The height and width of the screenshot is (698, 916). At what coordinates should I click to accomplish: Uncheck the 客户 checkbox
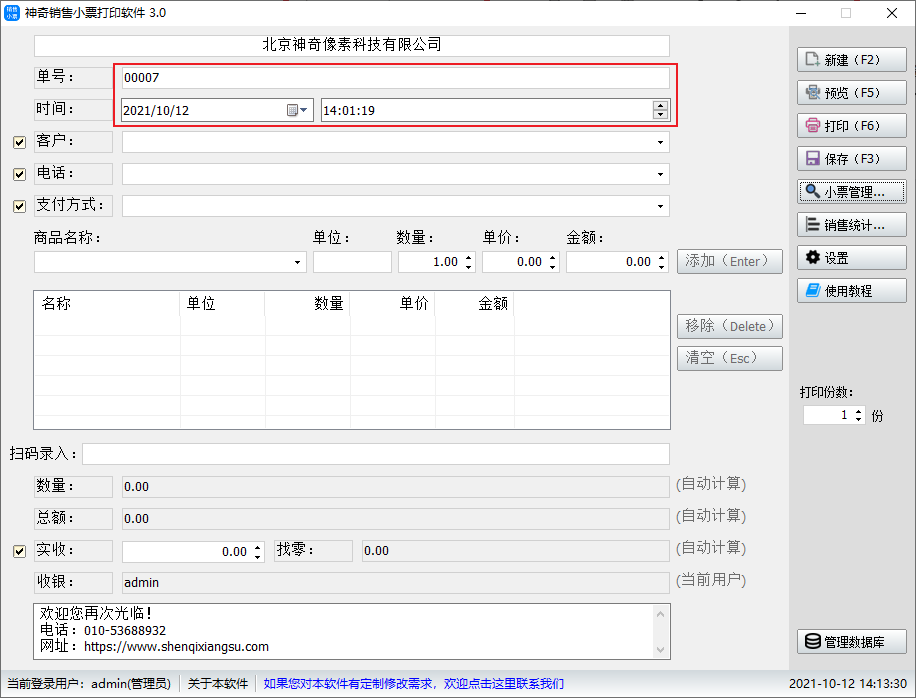click(19, 143)
